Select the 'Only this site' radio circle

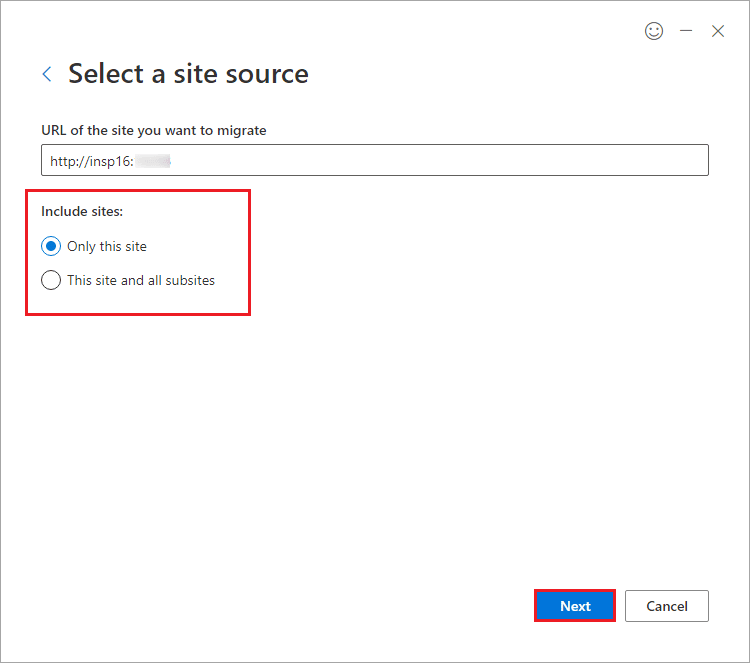pos(51,246)
